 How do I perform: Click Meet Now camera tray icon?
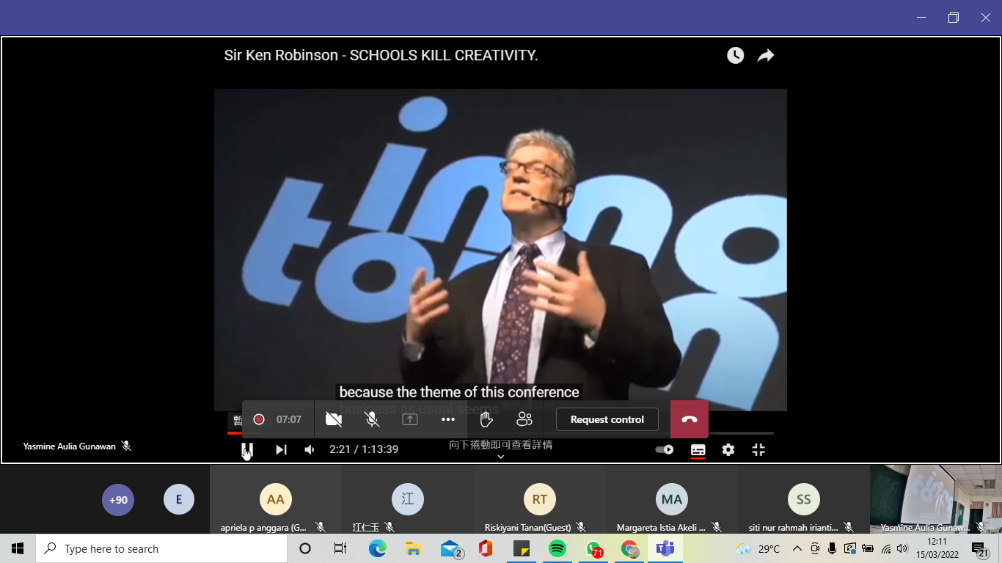click(814, 549)
